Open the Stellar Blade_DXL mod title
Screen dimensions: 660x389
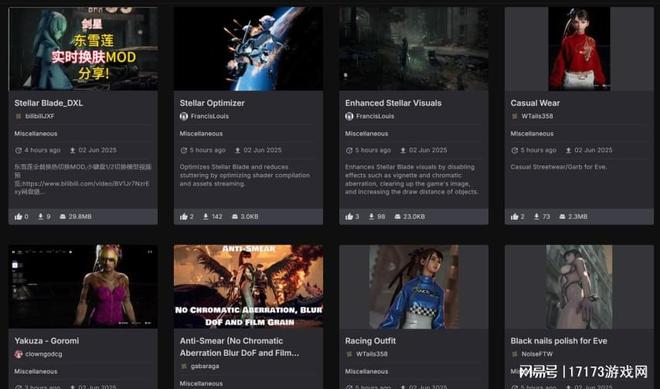pos(48,103)
